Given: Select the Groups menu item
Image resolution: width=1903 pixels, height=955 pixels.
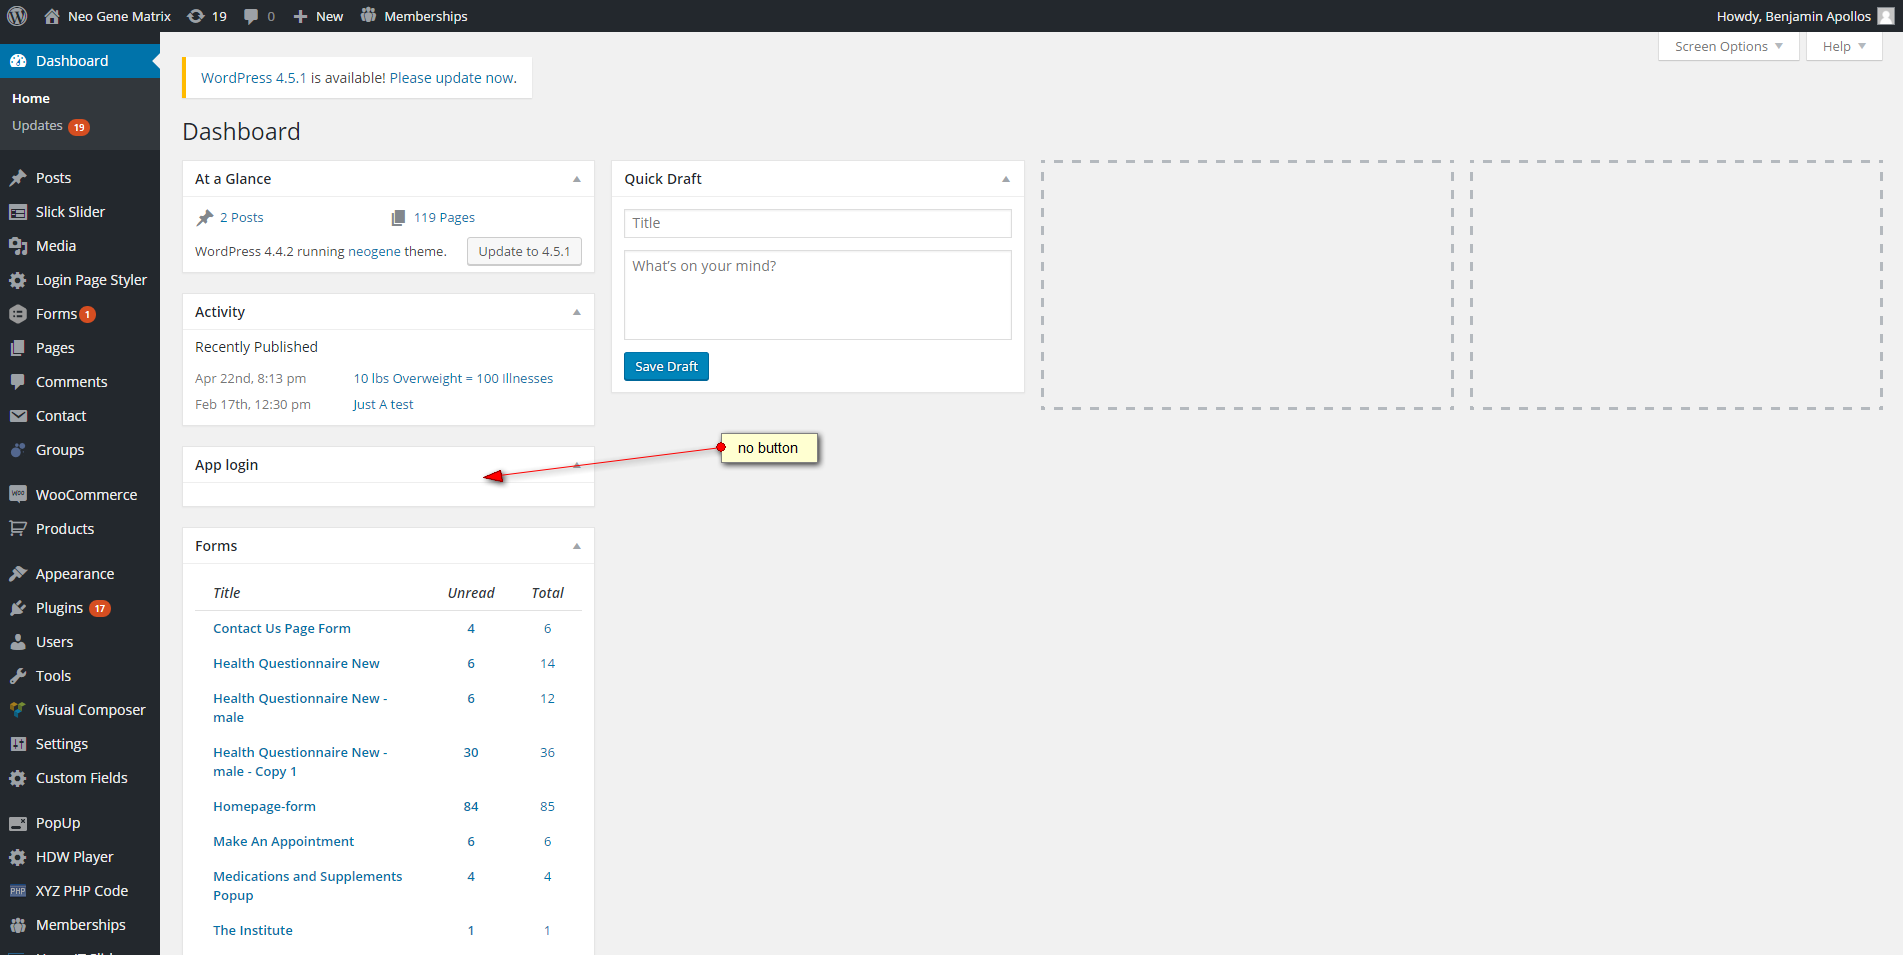Looking at the screenshot, I should point(60,450).
